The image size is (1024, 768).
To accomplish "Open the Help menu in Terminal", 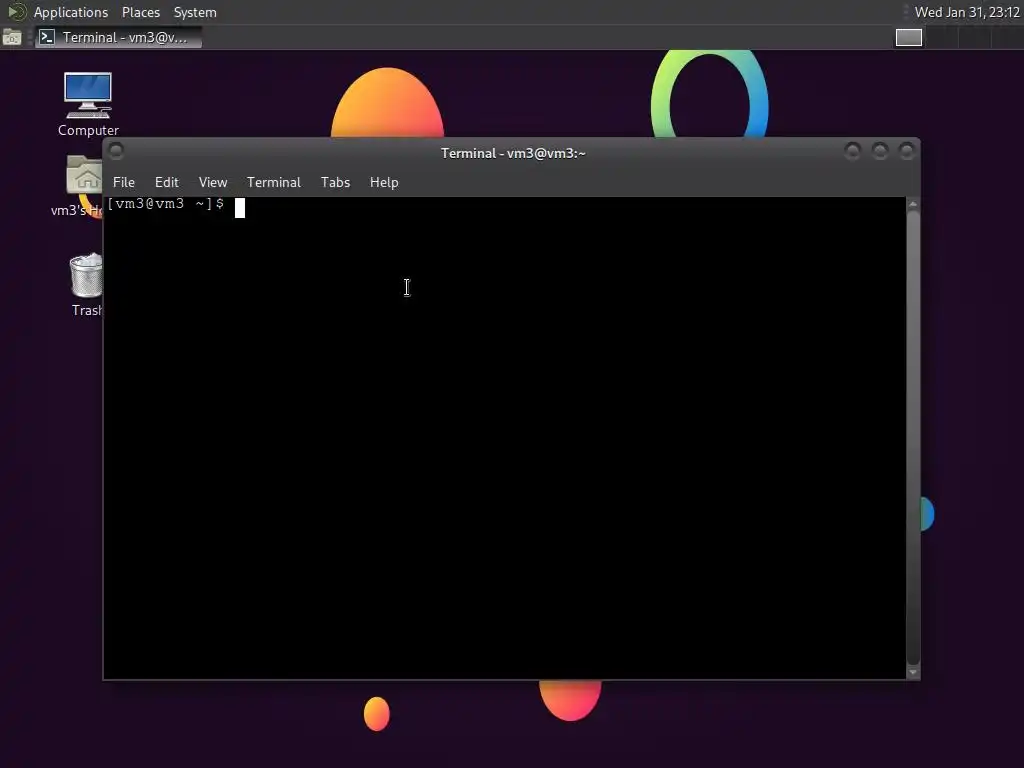I will pos(384,182).
